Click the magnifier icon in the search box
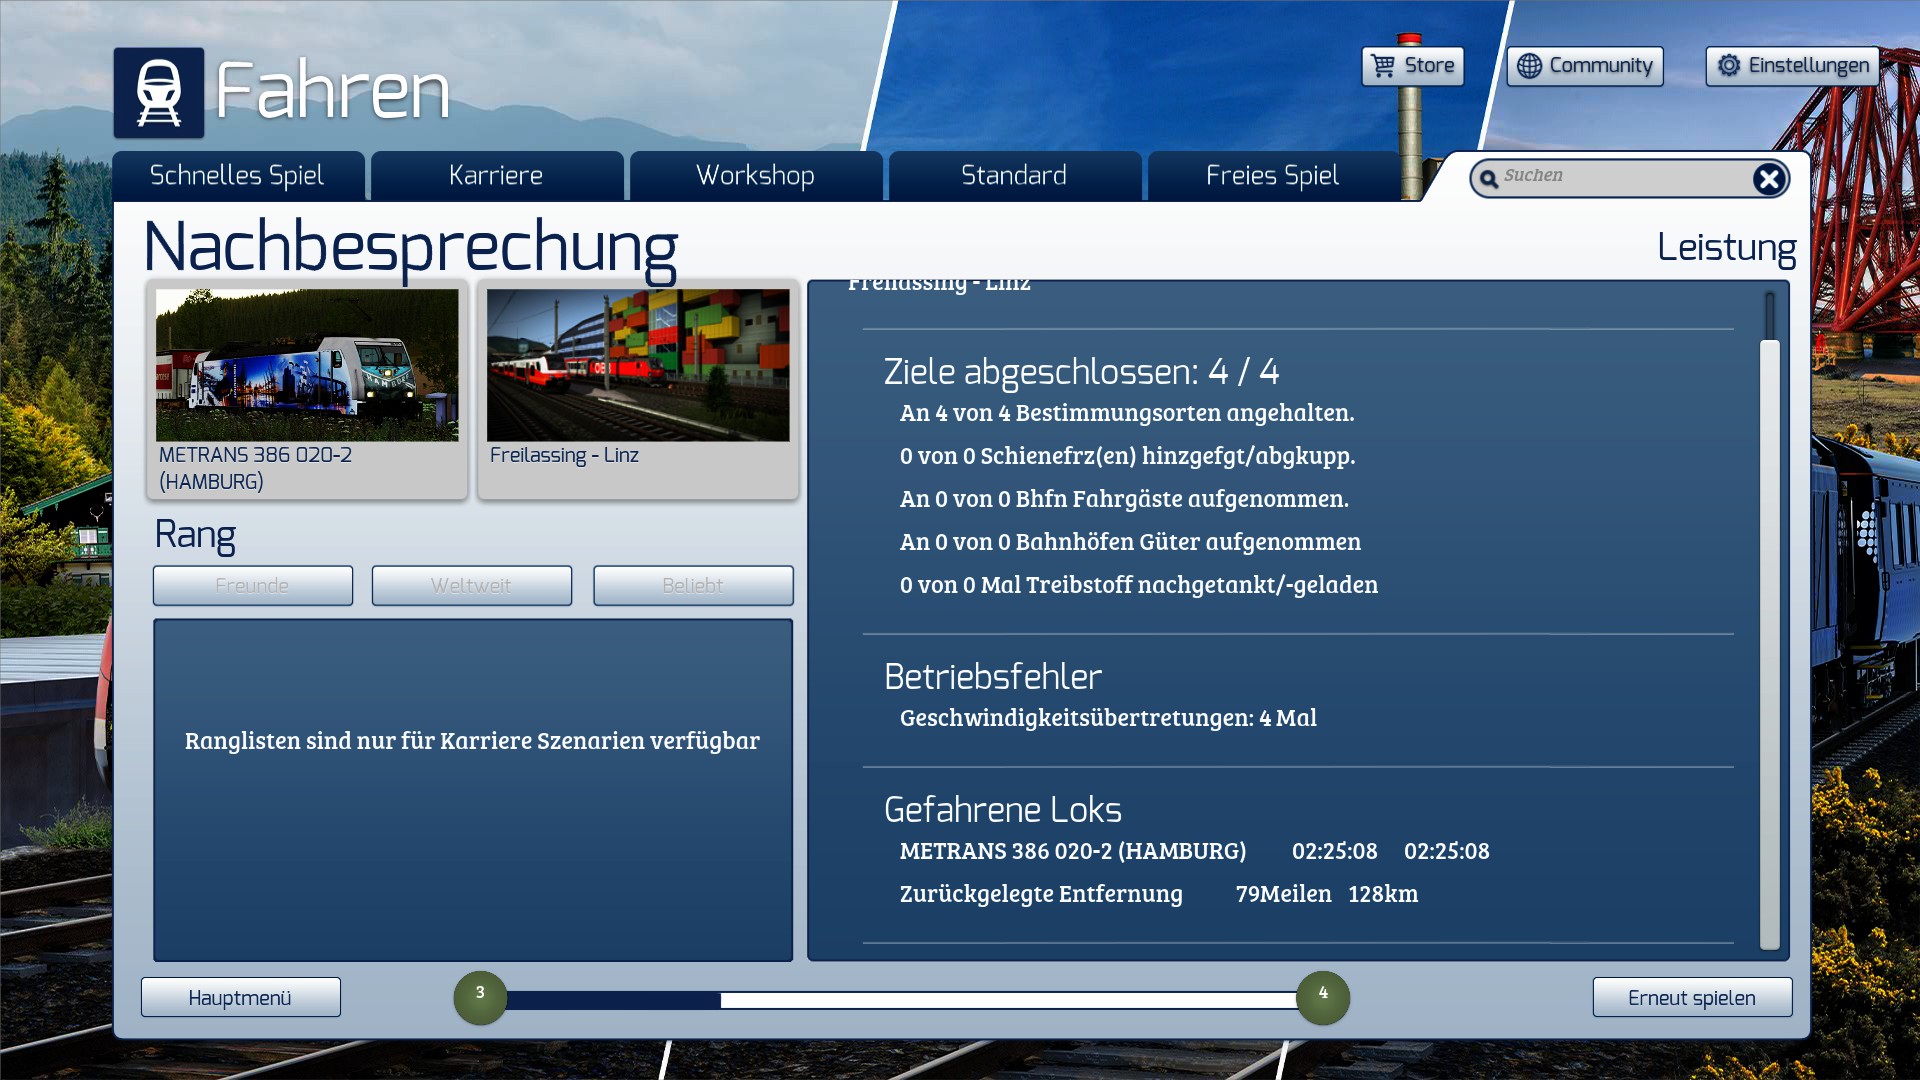Image resolution: width=1920 pixels, height=1080 pixels. point(1489,179)
